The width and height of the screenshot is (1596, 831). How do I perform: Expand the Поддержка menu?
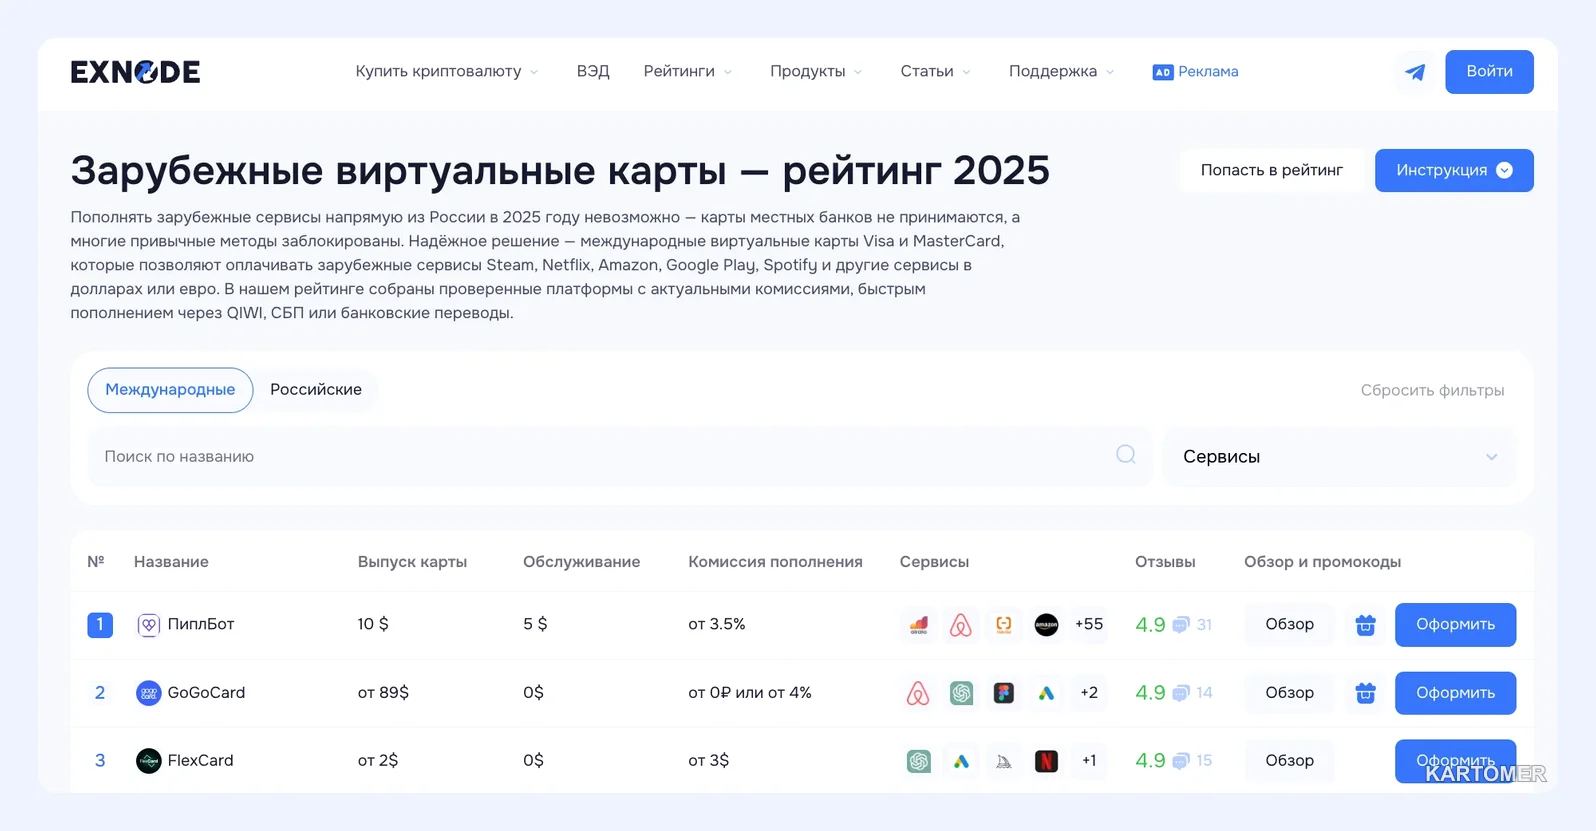point(1061,71)
